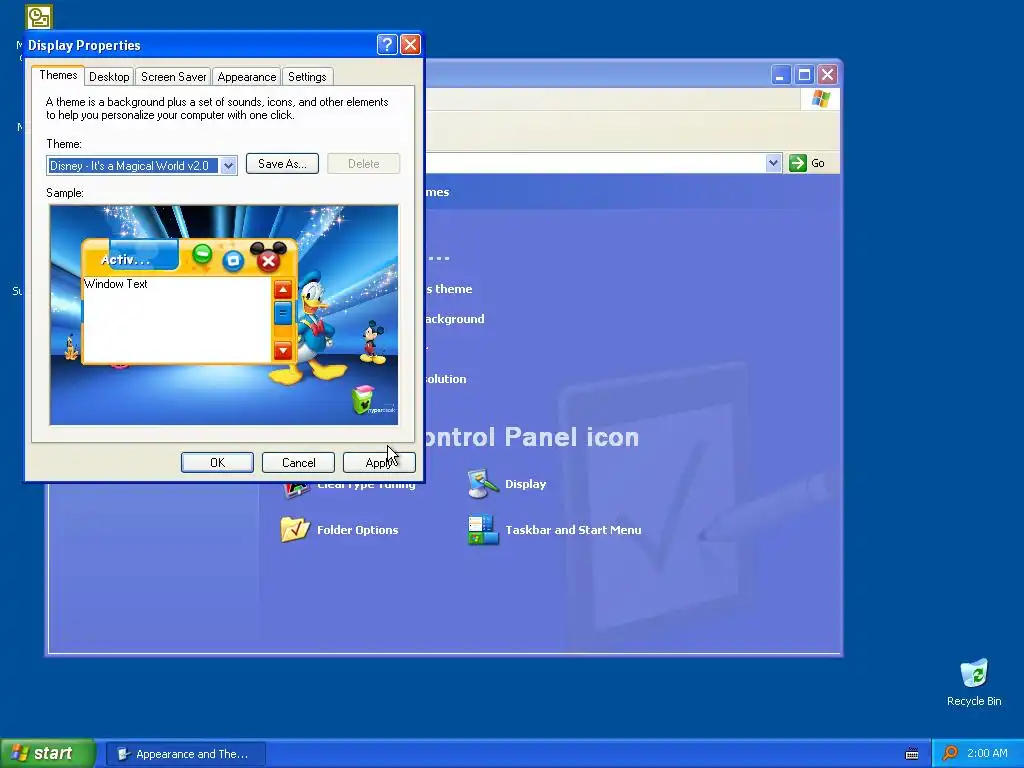Click the Disney theme sample preview image
Image resolution: width=1024 pixels, height=768 pixels.
pos(224,315)
